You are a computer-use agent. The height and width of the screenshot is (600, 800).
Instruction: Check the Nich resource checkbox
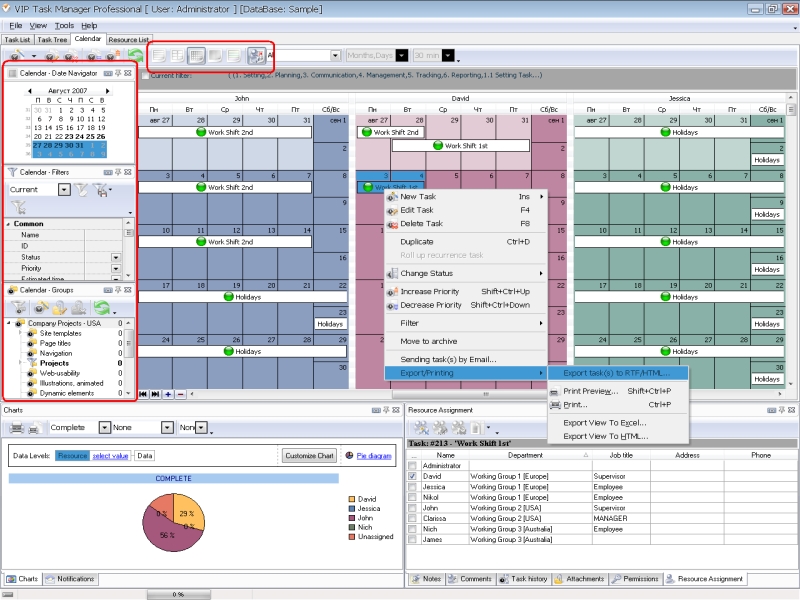pos(412,529)
